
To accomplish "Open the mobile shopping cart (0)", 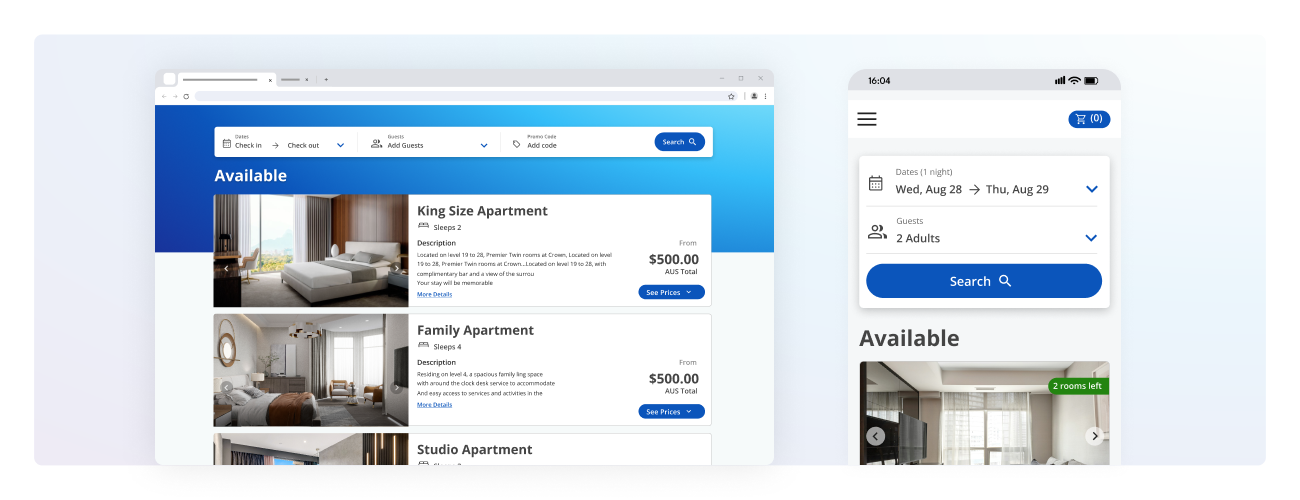I will [x=1089, y=119].
